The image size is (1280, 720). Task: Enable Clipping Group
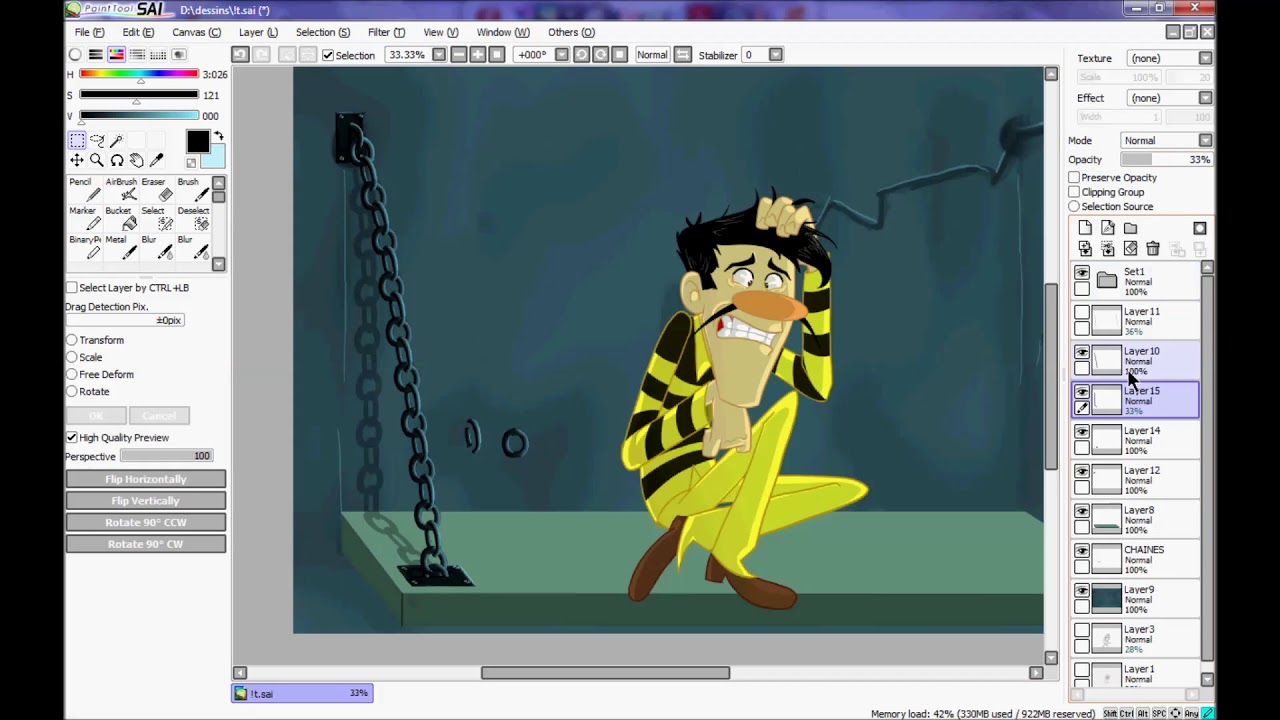(x=1074, y=192)
